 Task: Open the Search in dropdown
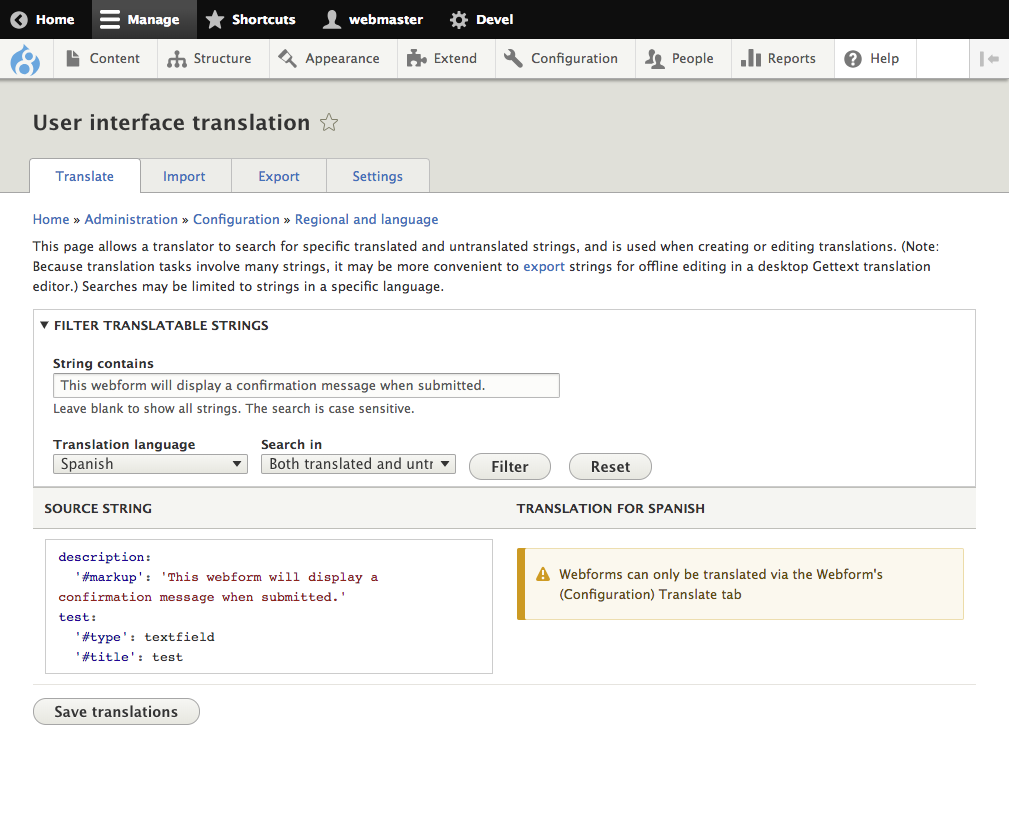click(358, 464)
